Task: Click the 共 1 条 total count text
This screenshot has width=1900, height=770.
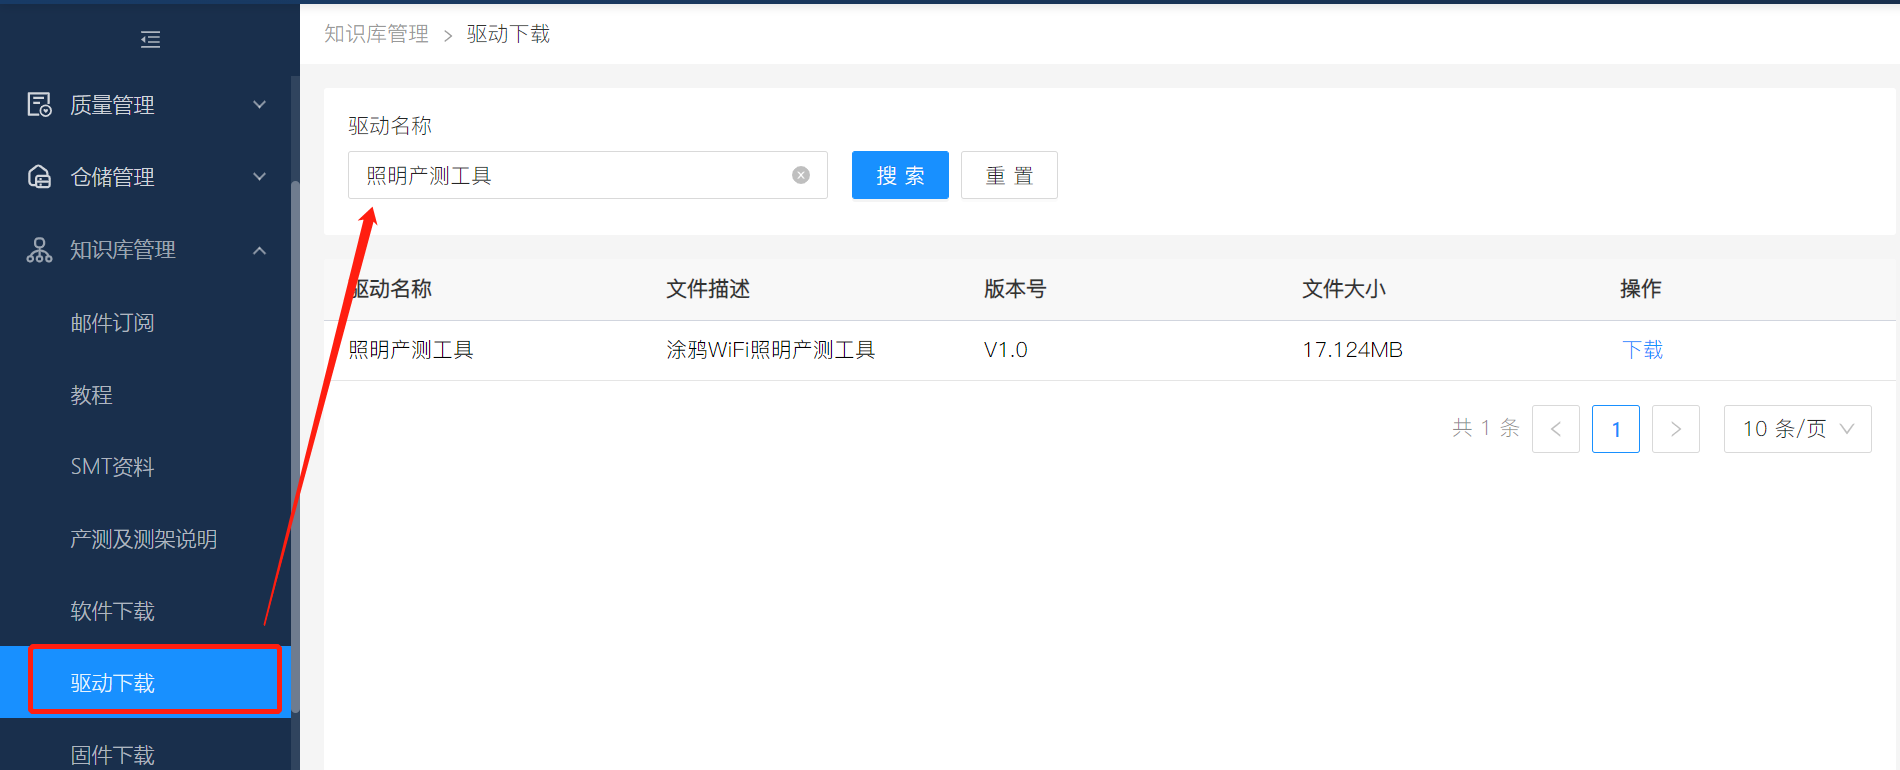Action: click(1486, 428)
